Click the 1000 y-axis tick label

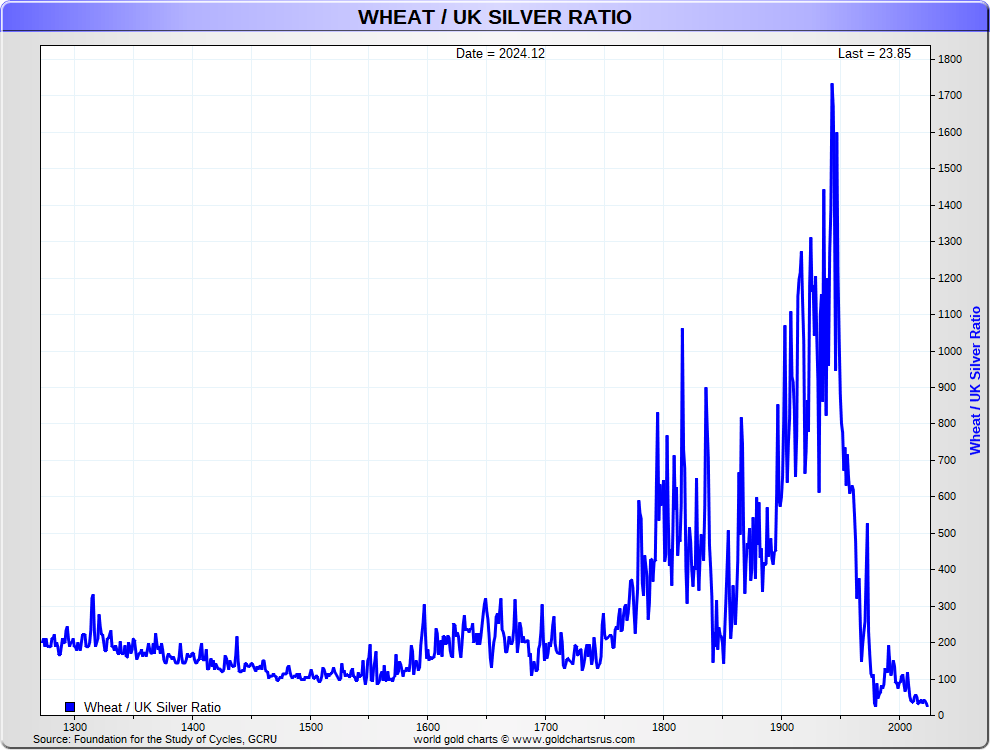(x=949, y=351)
